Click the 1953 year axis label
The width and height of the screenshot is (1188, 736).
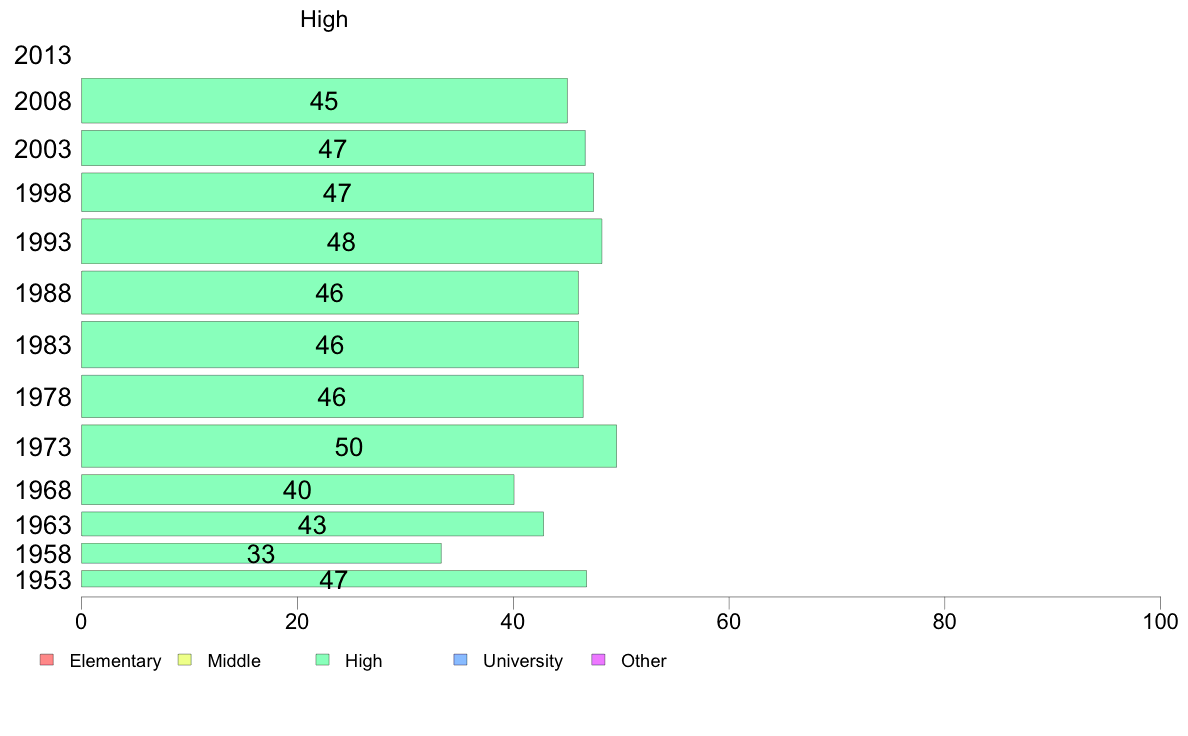tap(43, 581)
